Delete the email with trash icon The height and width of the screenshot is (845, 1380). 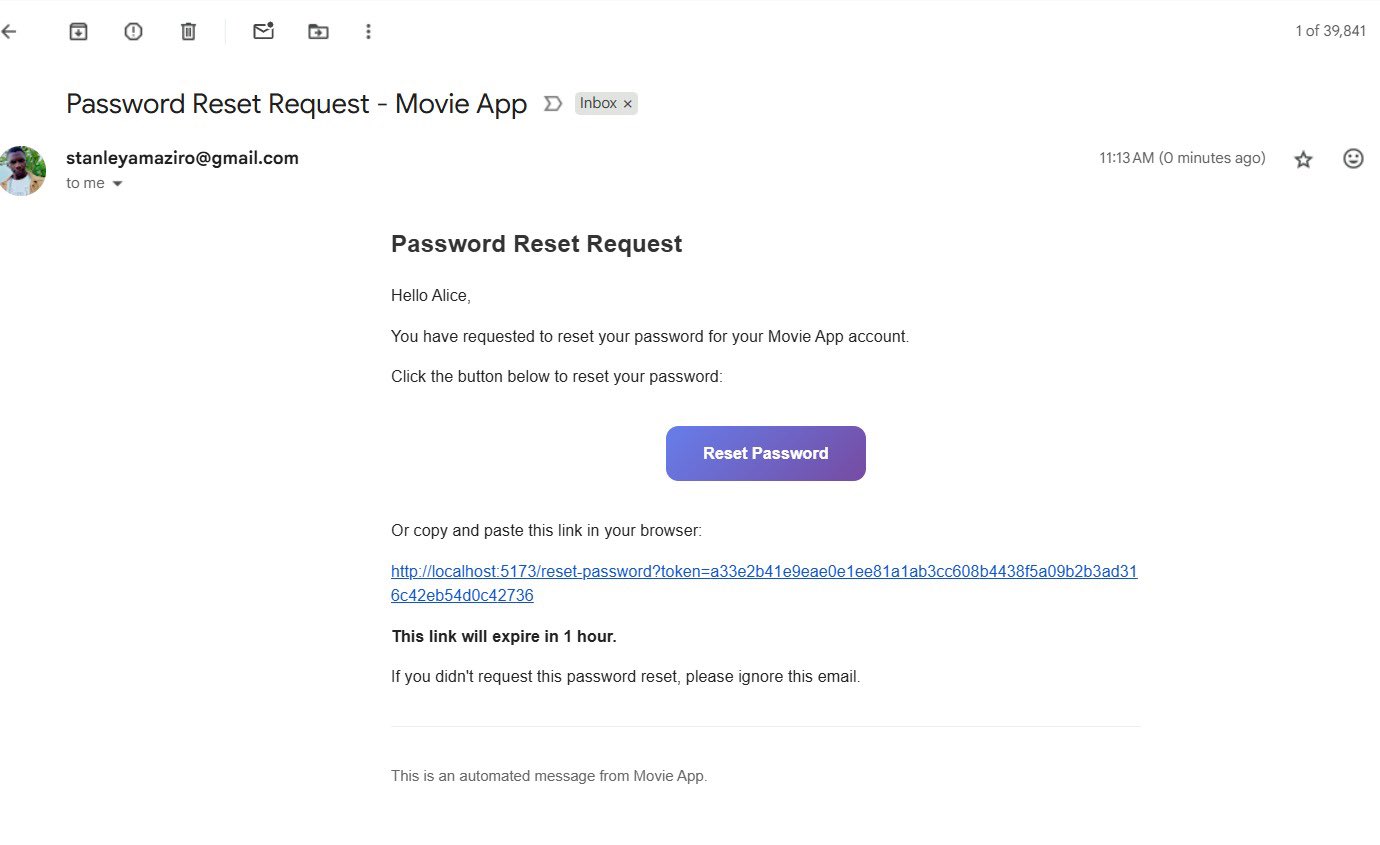(188, 32)
